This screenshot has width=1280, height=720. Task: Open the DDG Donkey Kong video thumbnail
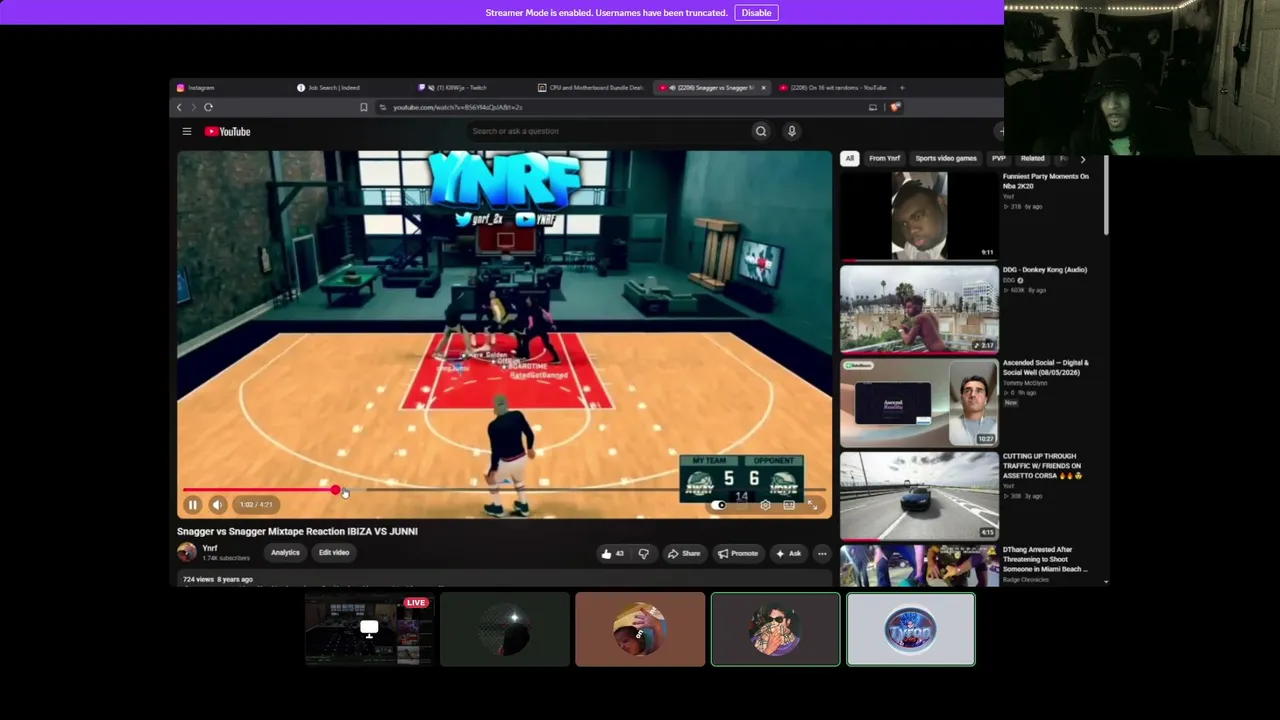click(x=919, y=308)
